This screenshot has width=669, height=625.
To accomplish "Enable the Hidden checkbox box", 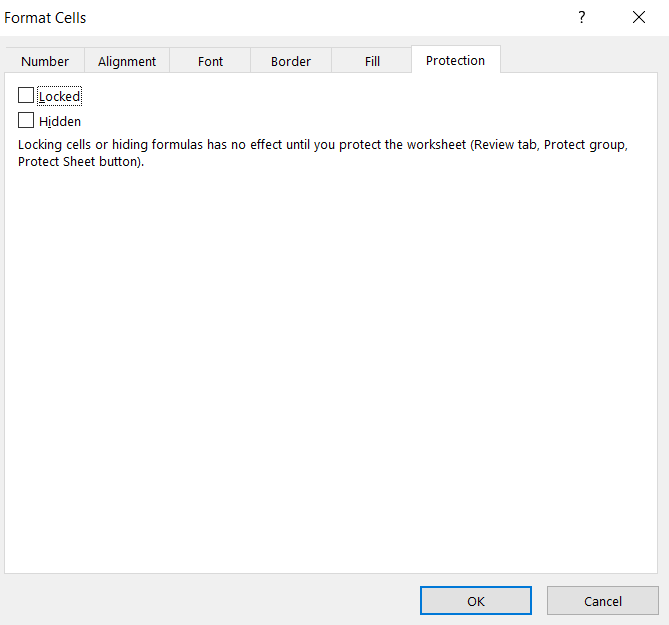I will (x=26, y=120).
